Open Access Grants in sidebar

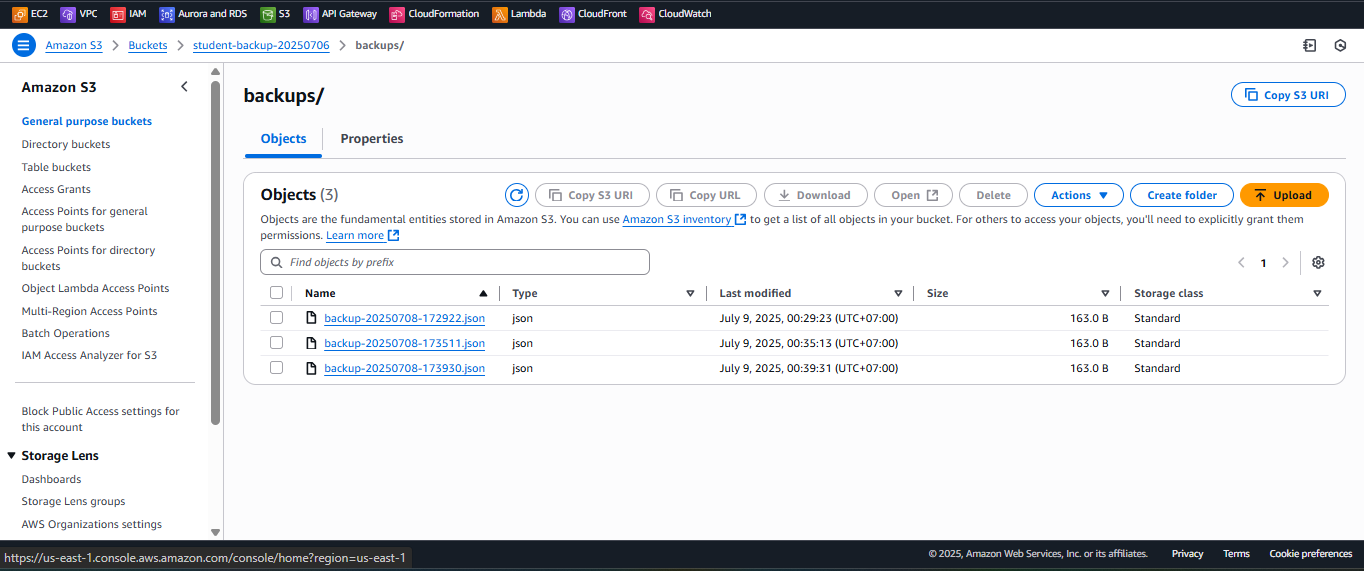[56, 189]
